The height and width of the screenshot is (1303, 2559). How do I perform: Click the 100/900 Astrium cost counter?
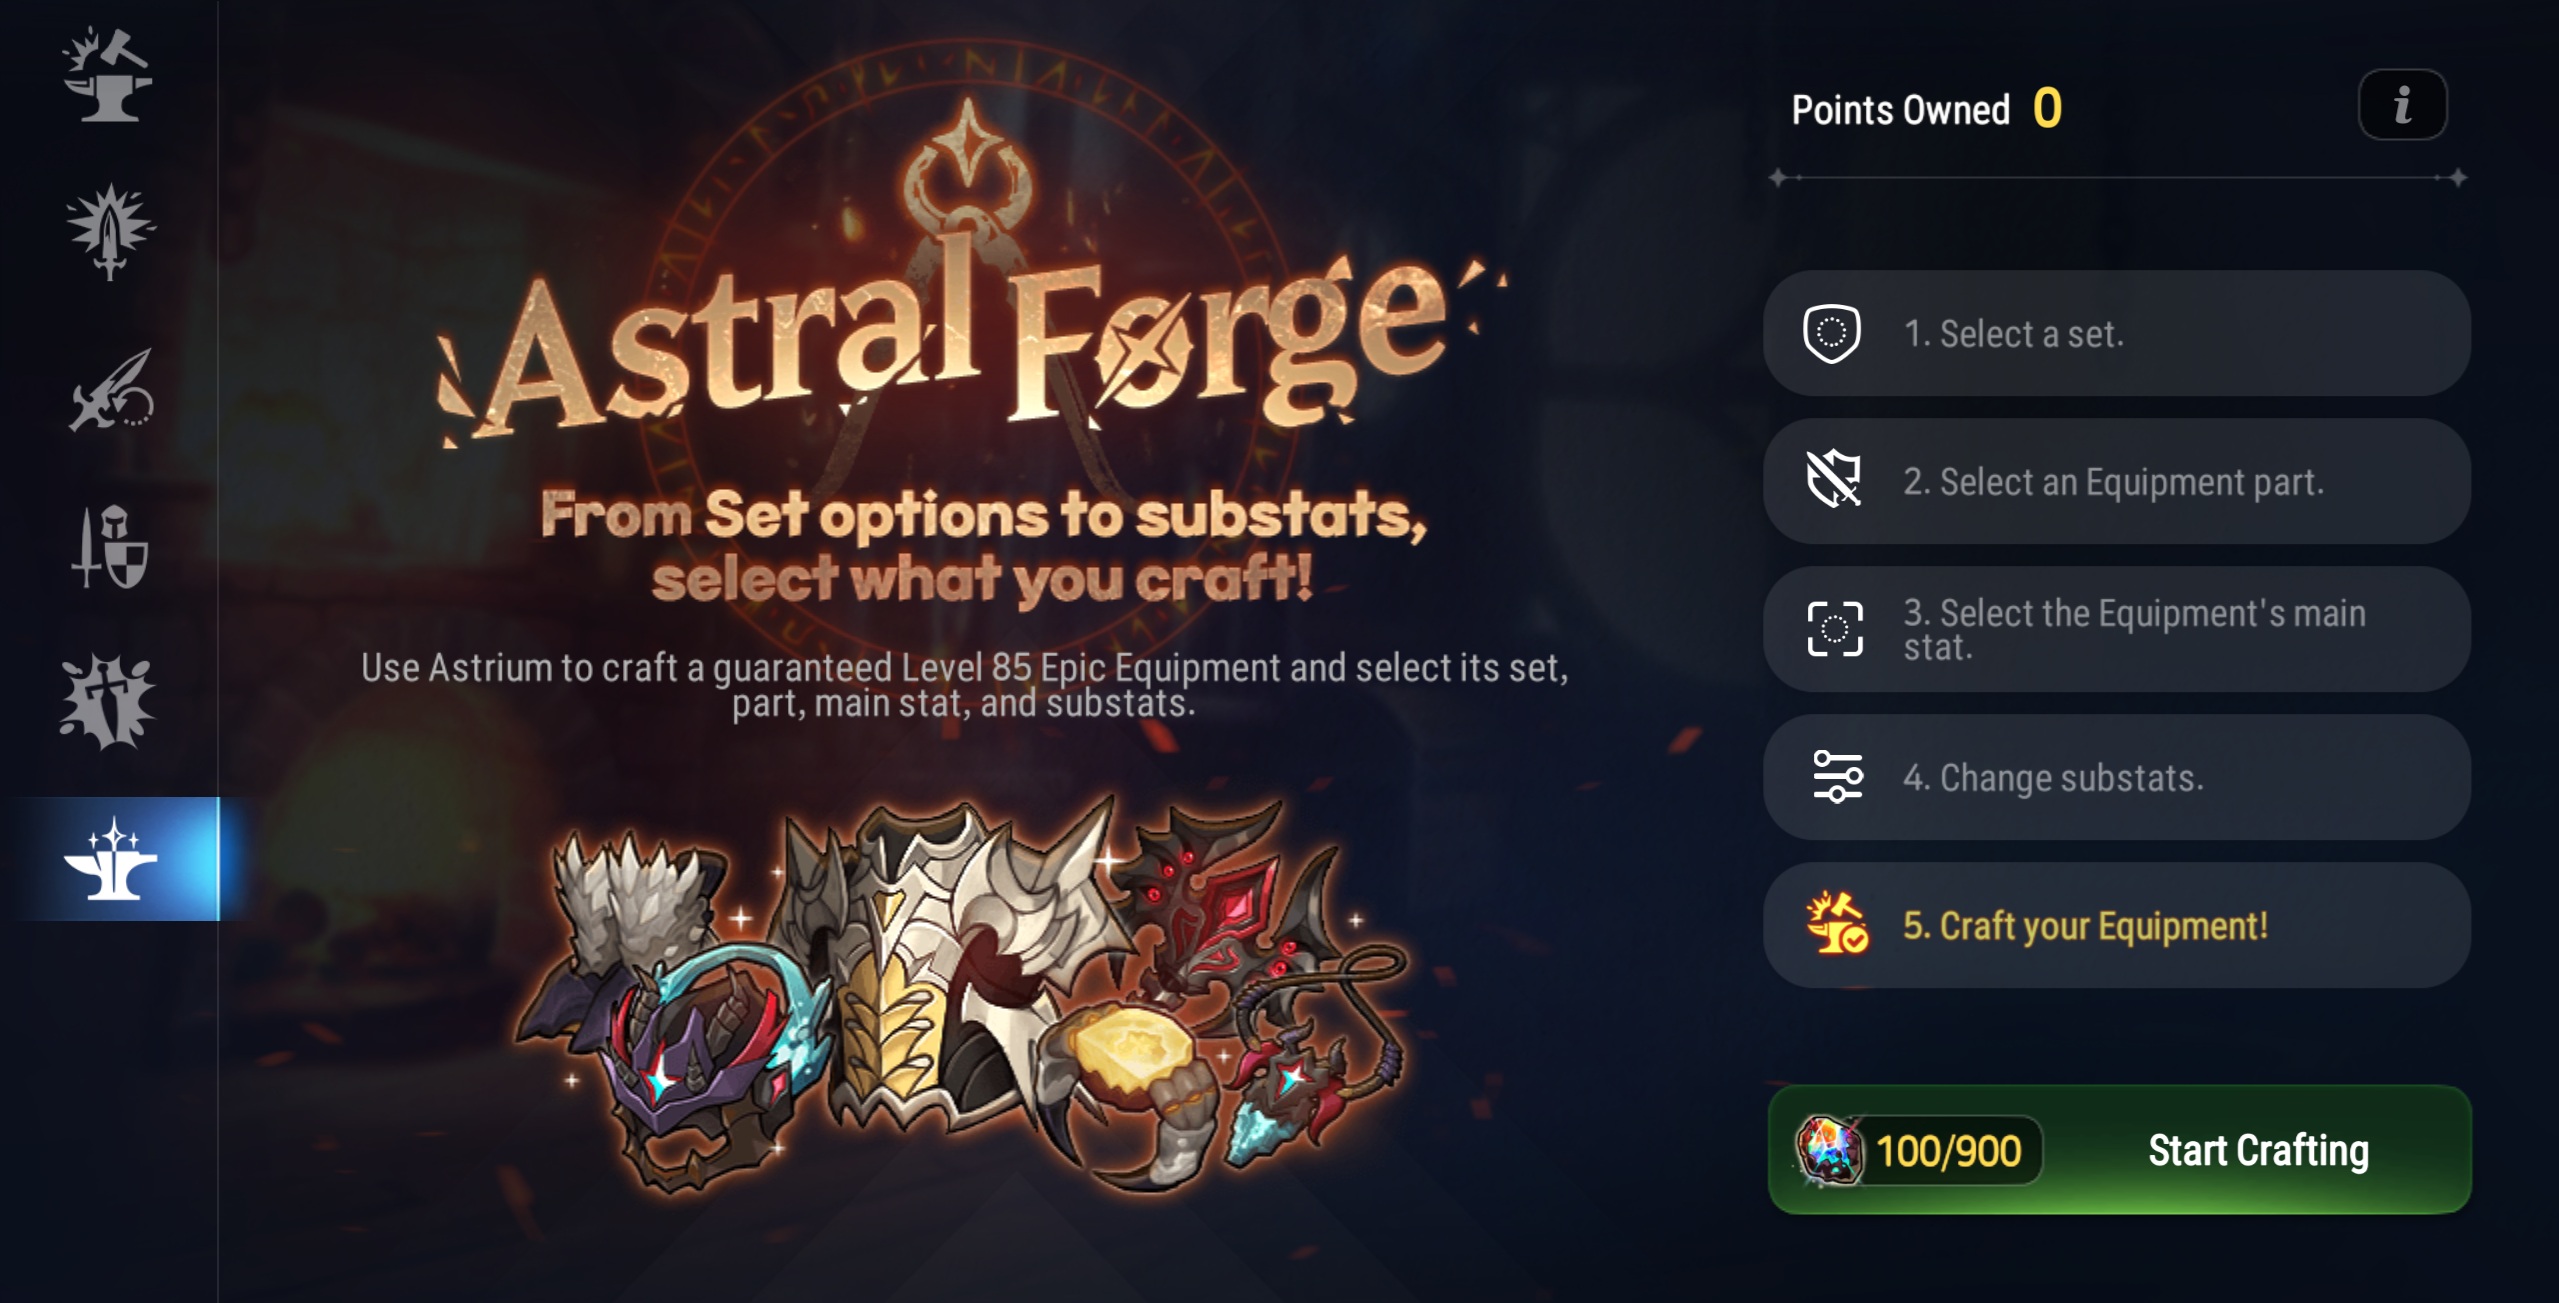[1948, 1151]
